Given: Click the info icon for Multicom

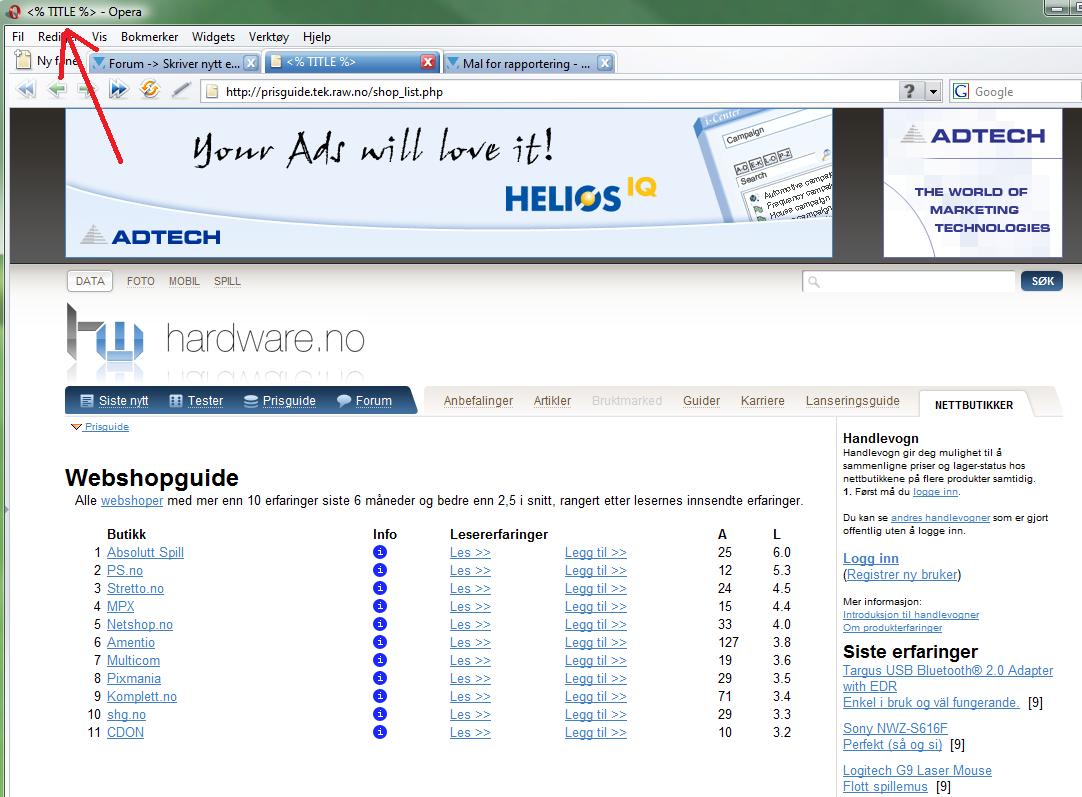Looking at the screenshot, I should click(380, 660).
